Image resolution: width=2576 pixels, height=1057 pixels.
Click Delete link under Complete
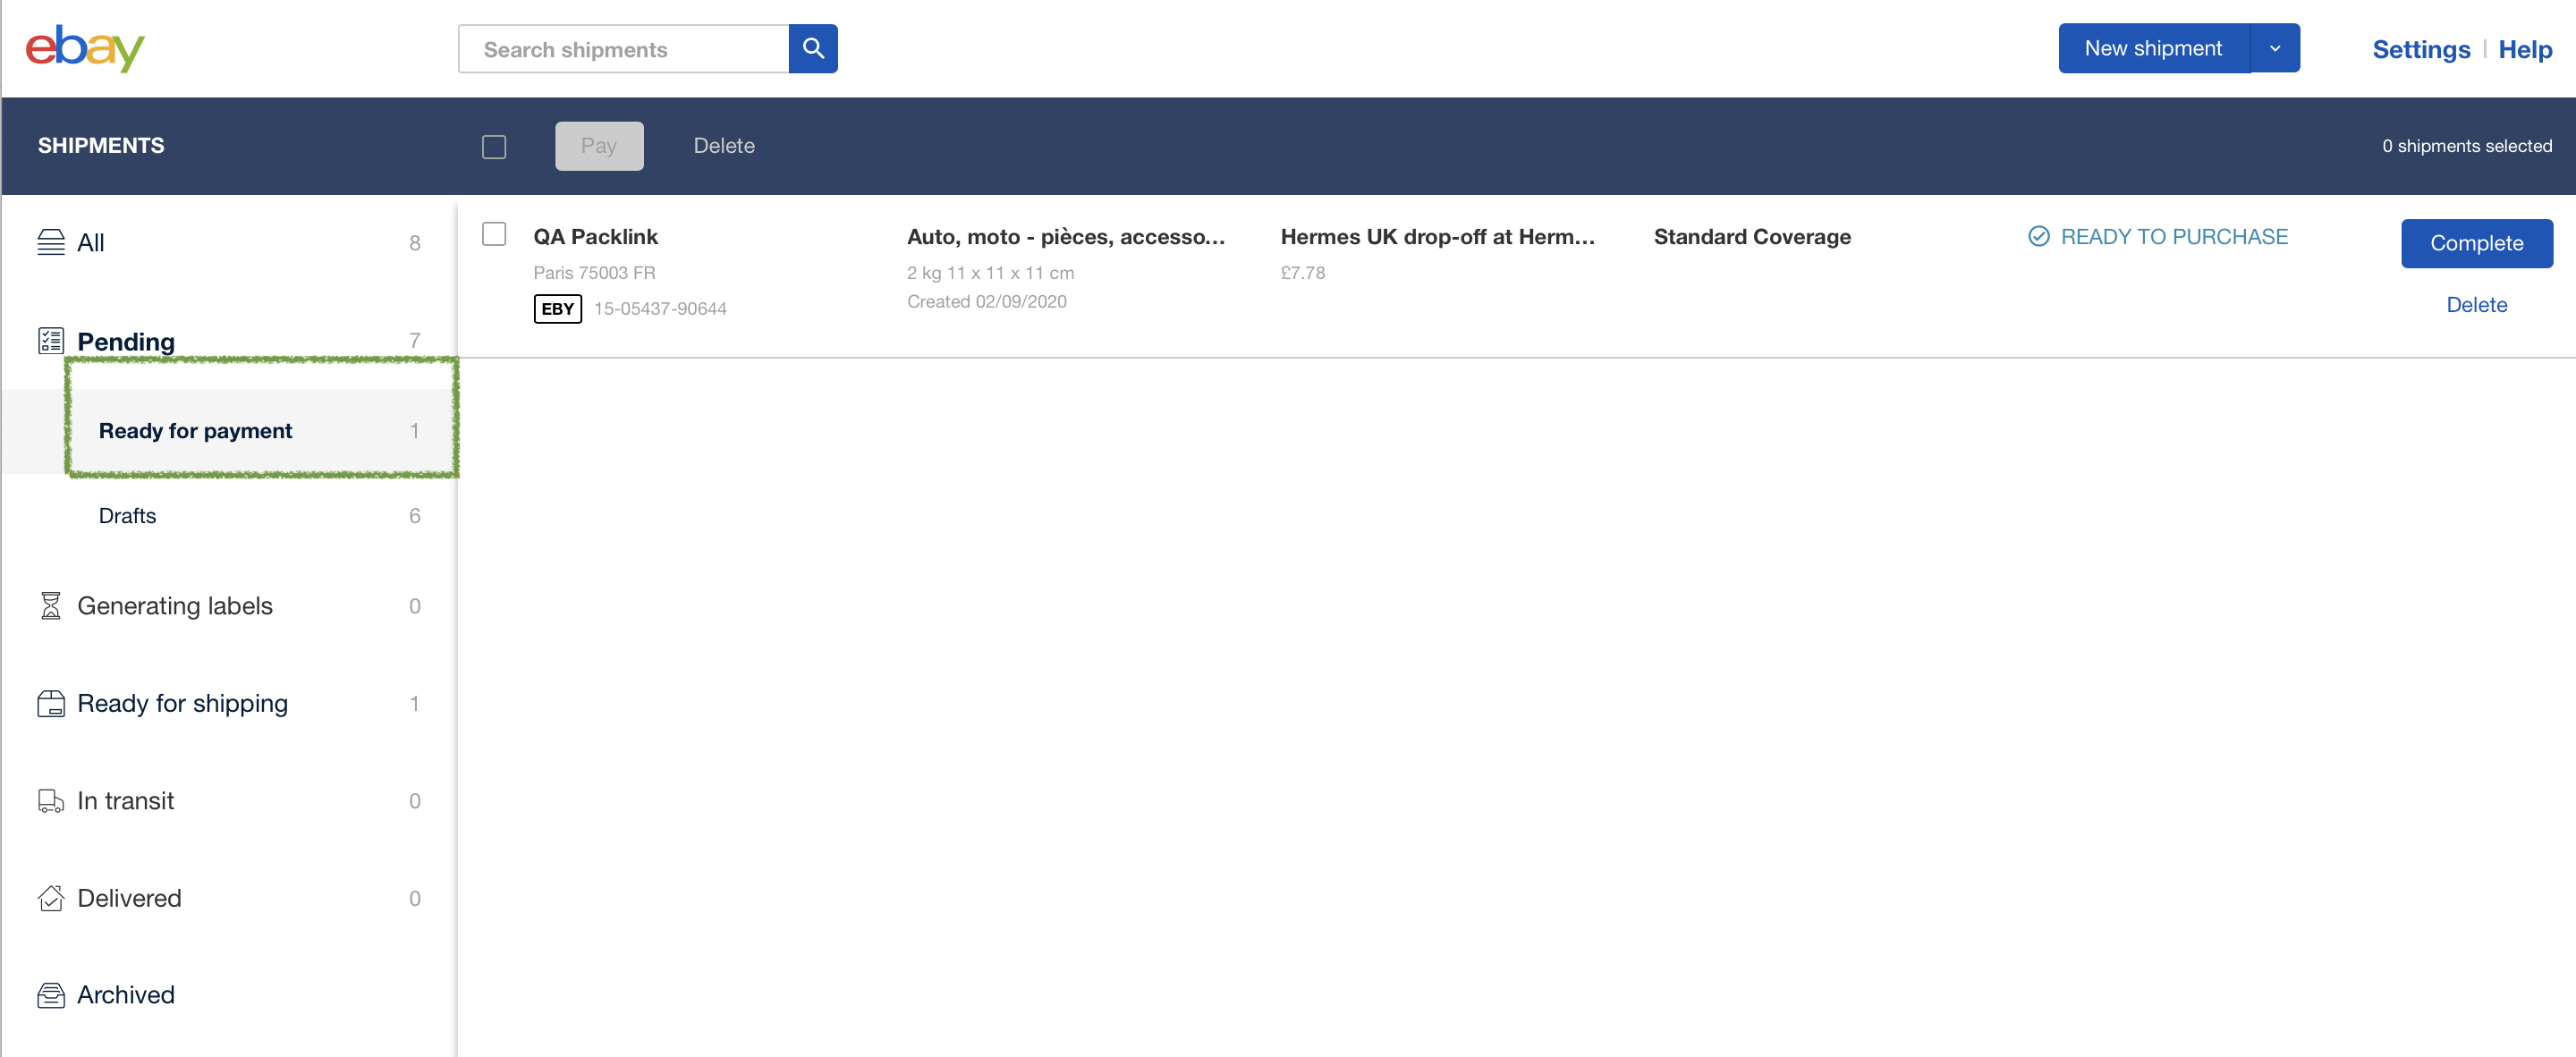point(2477,305)
